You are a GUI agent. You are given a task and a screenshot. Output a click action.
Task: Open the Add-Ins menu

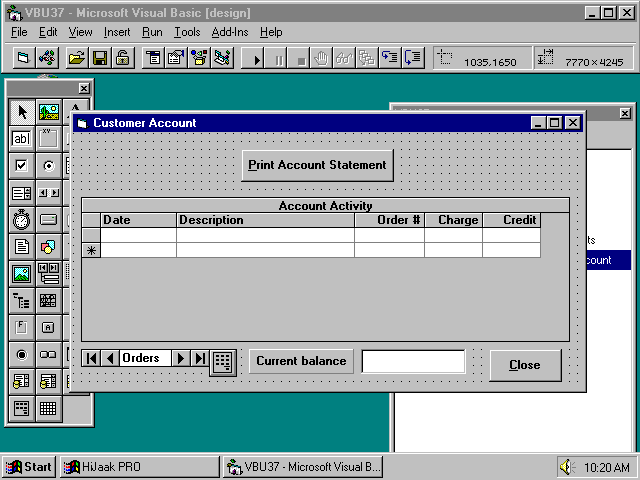point(230,32)
